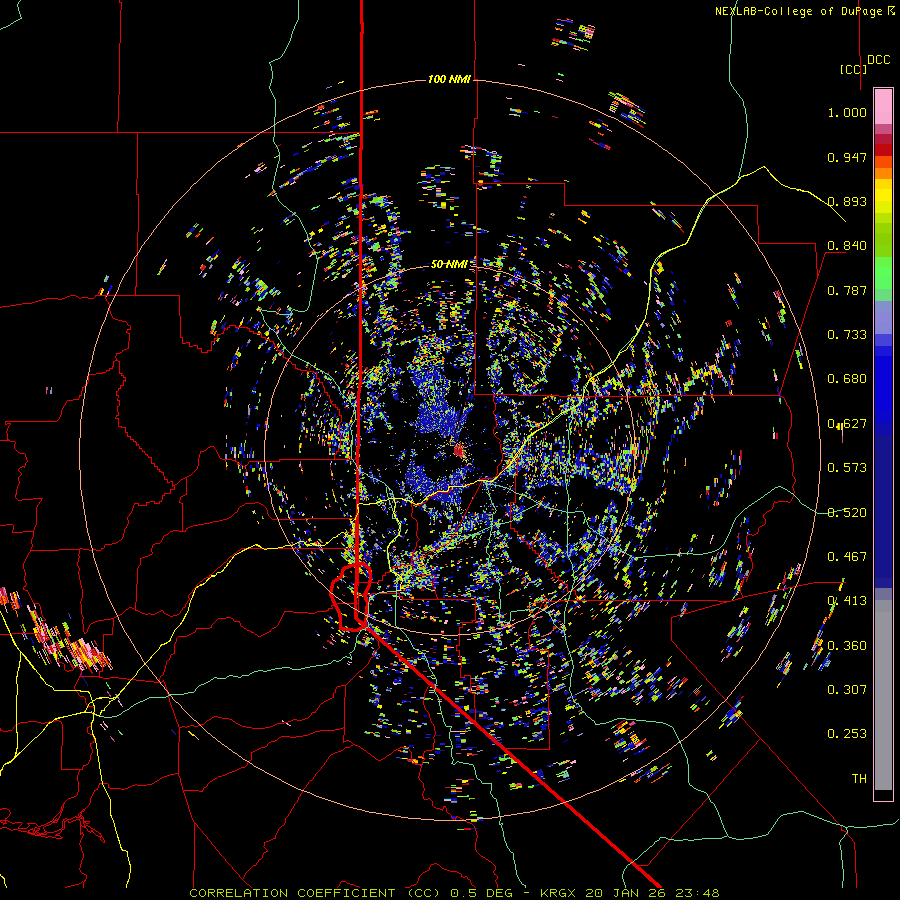Click the 0.947 scale value

pyautogui.click(x=847, y=157)
